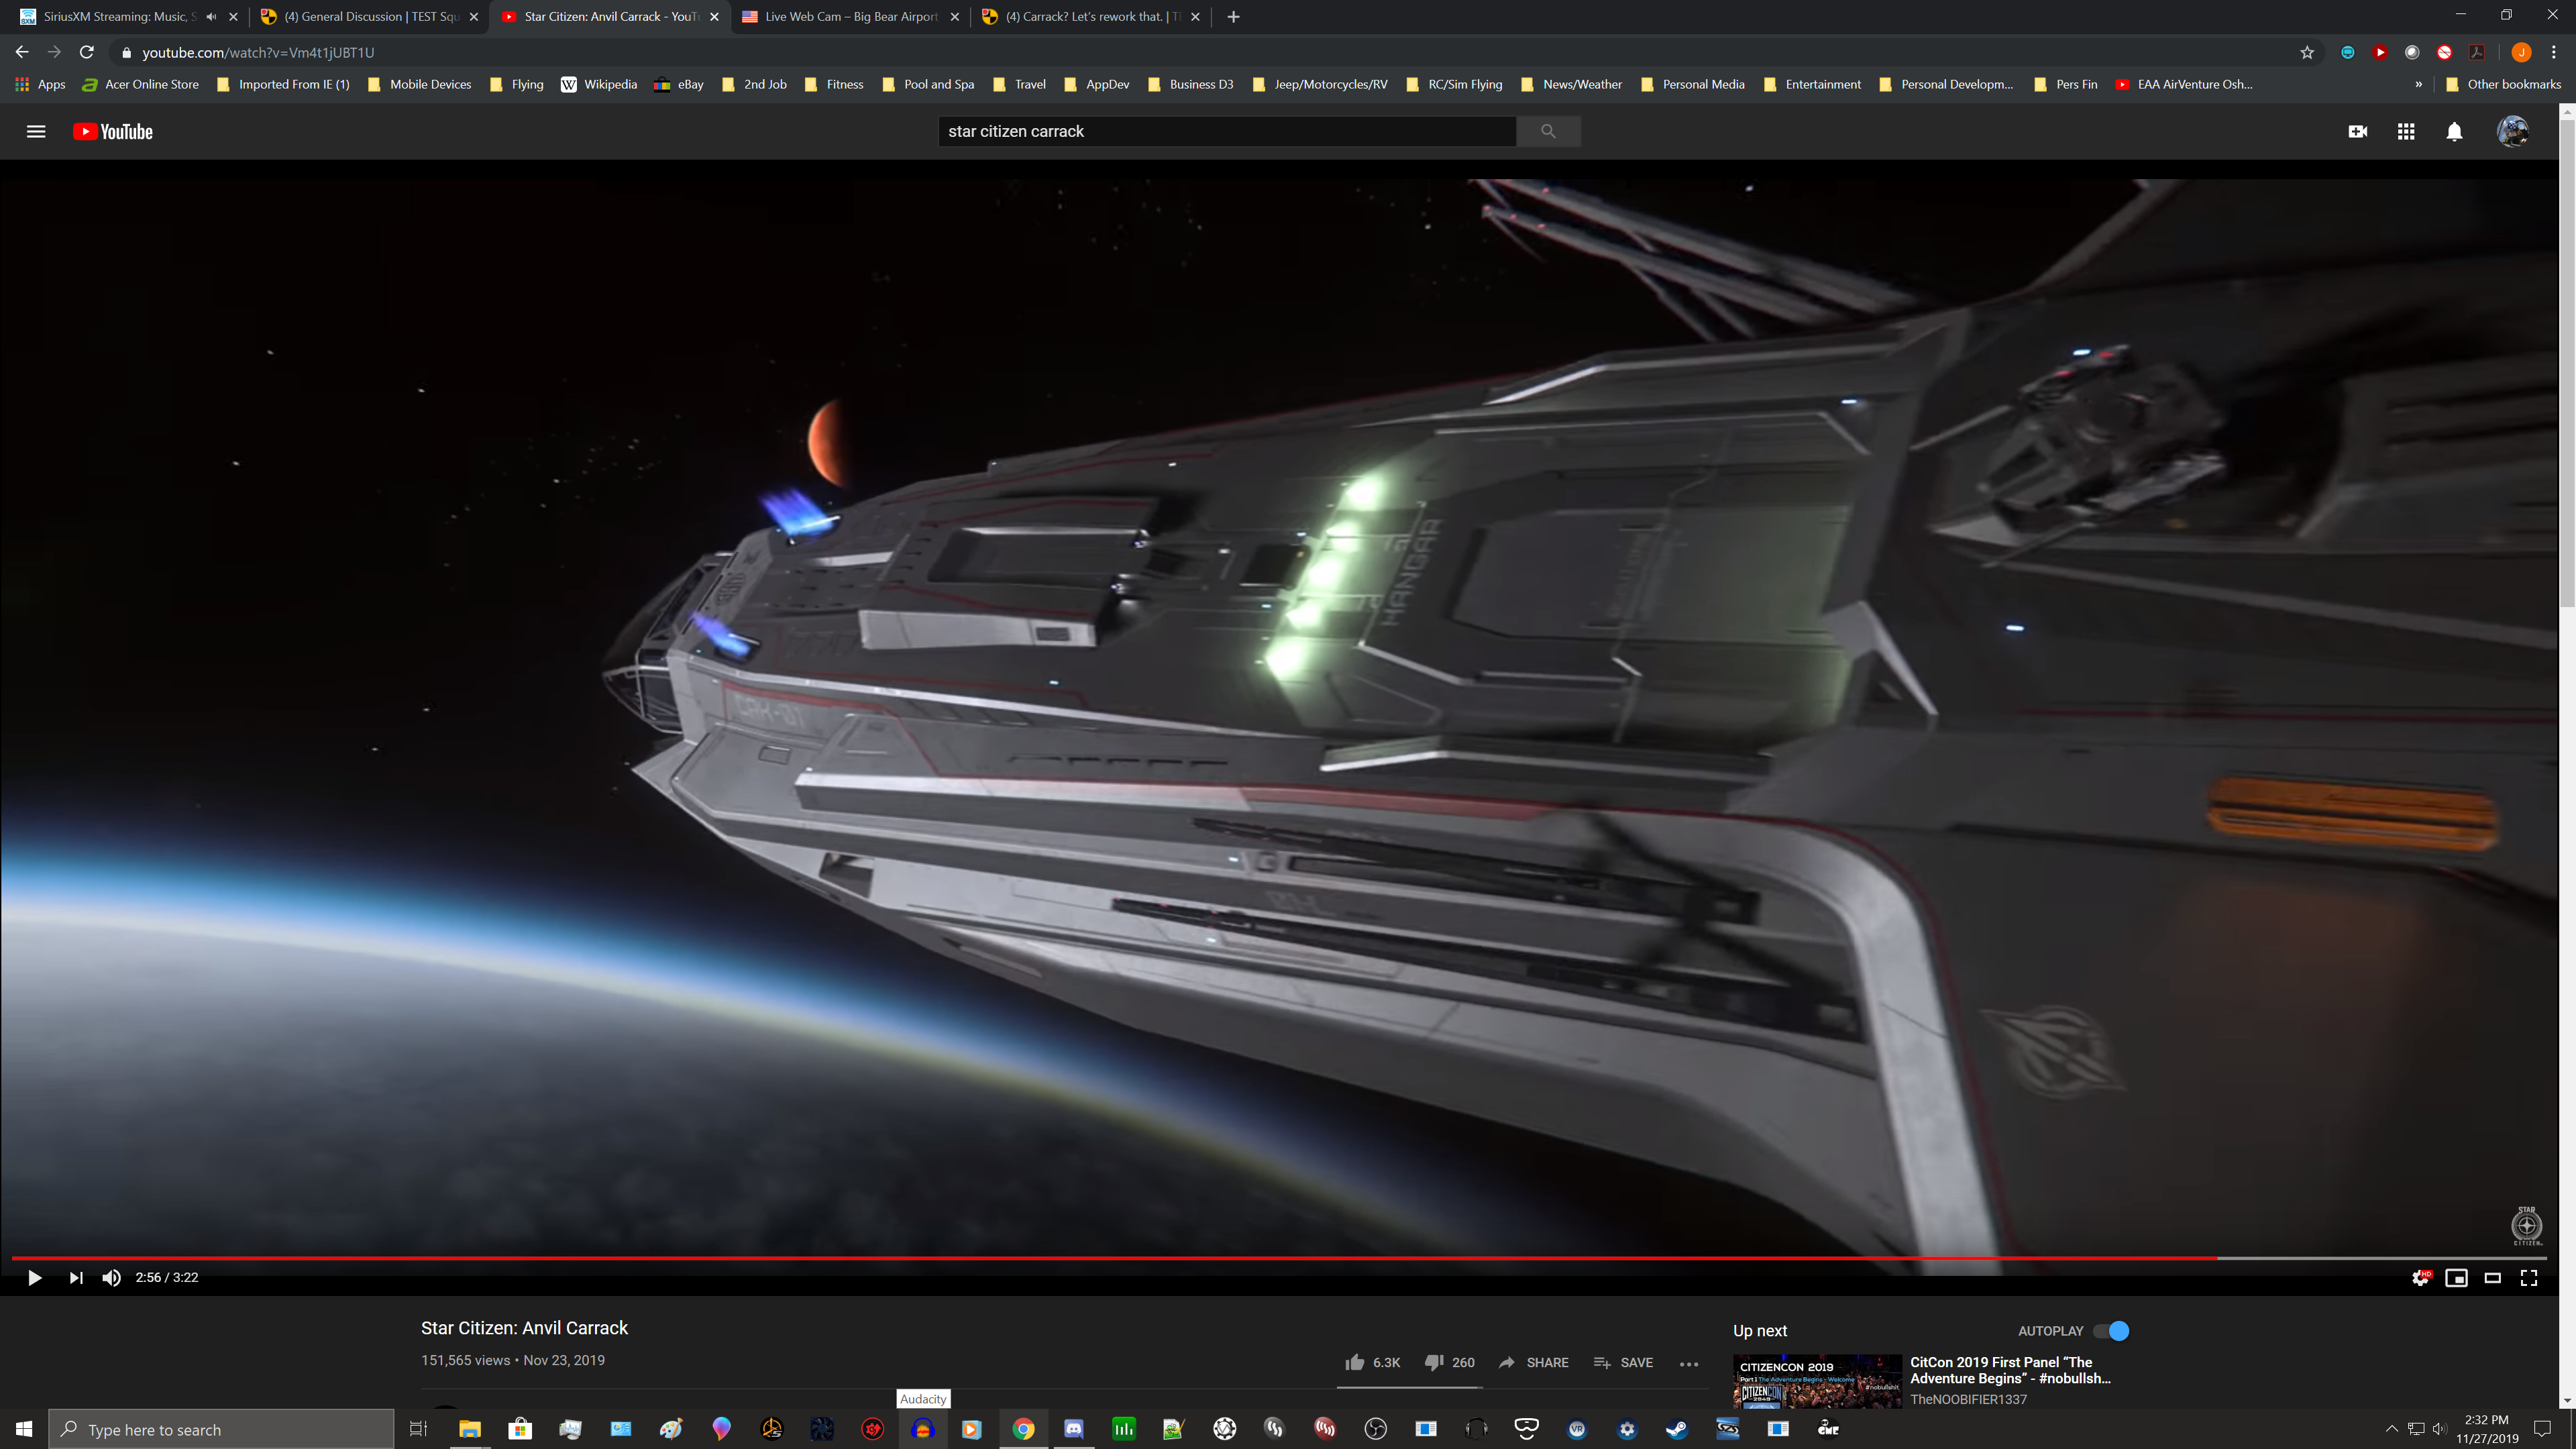
Task: Click the video play button
Action: point(34,1277)
